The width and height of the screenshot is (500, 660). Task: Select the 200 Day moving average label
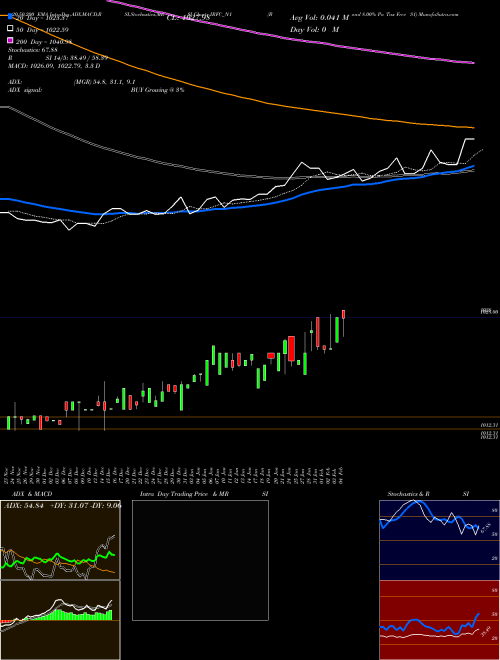pos(44,41)
